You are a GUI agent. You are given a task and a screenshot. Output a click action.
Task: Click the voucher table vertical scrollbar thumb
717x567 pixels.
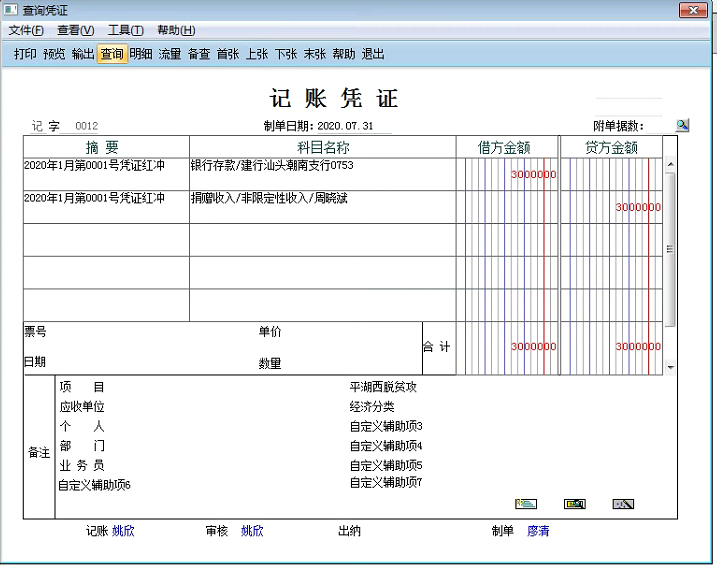[x=670, y=249]
